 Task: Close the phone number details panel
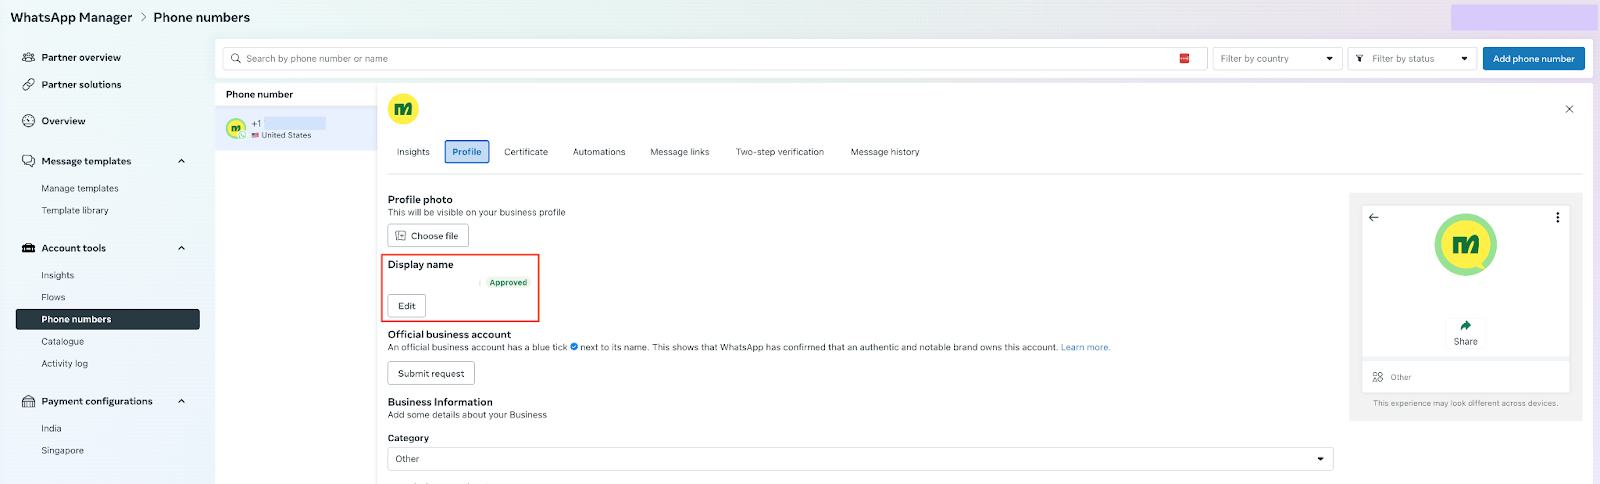pos(1569,109)
